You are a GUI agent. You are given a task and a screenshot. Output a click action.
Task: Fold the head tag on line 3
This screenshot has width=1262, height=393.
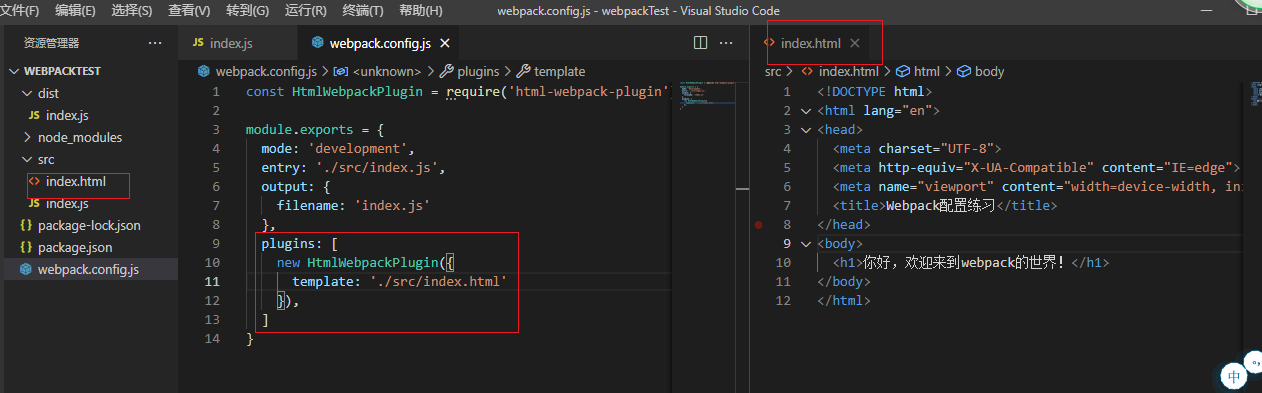(x=806, y=130)
